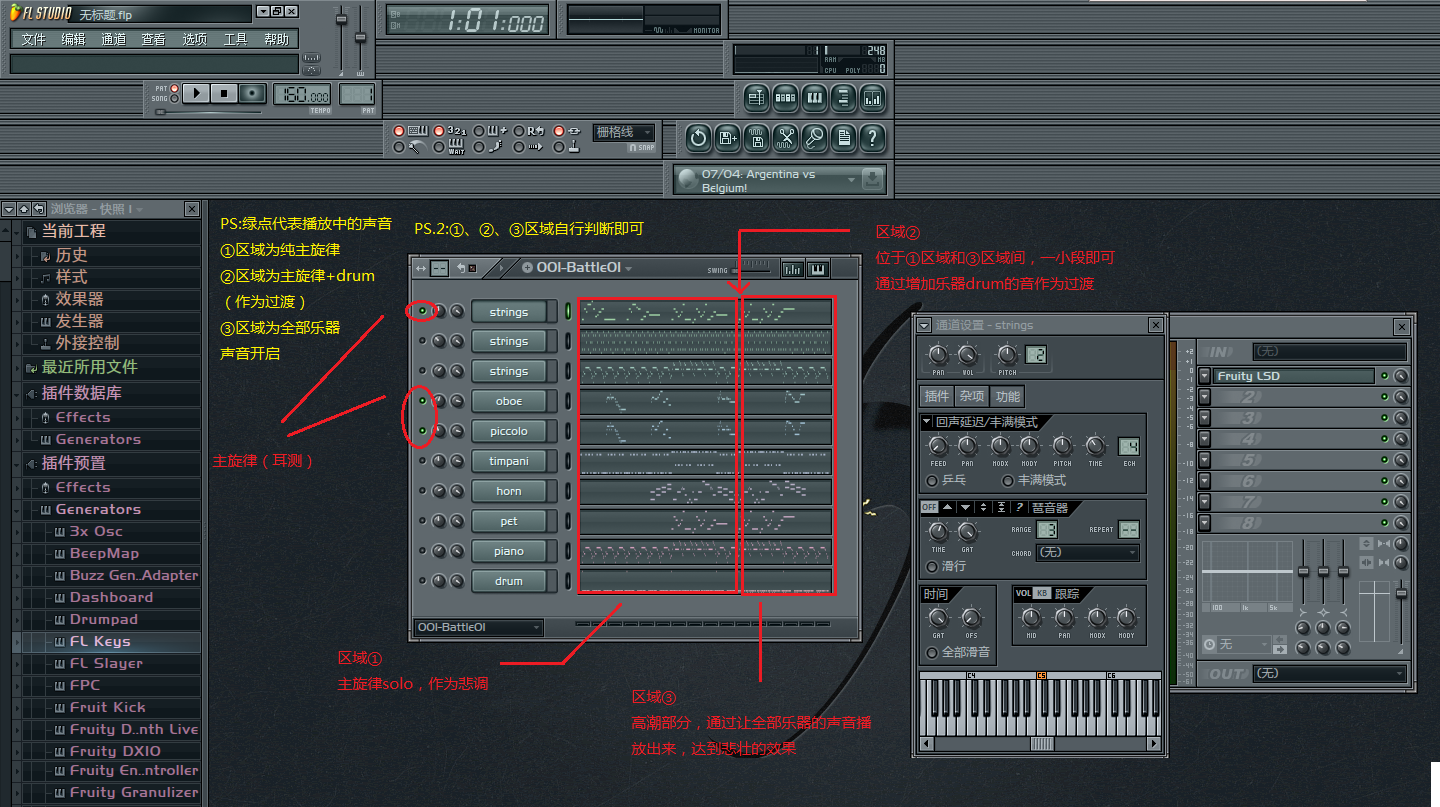Click the one-click recording microphone icon
Screen dimensions: 1440x807
814,138
